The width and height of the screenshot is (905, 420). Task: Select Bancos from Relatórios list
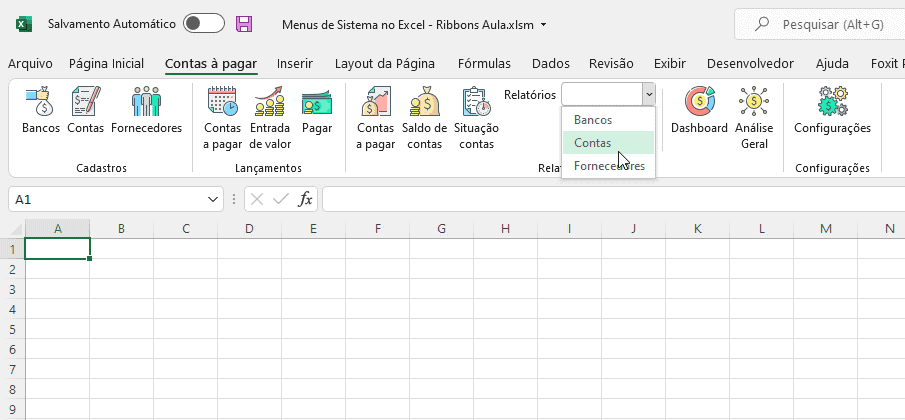608,120
